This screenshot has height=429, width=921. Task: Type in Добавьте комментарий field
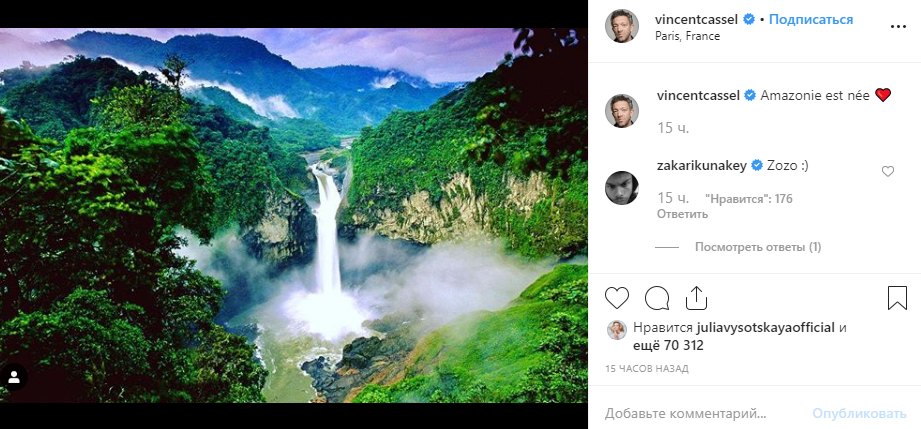(700, 412)
